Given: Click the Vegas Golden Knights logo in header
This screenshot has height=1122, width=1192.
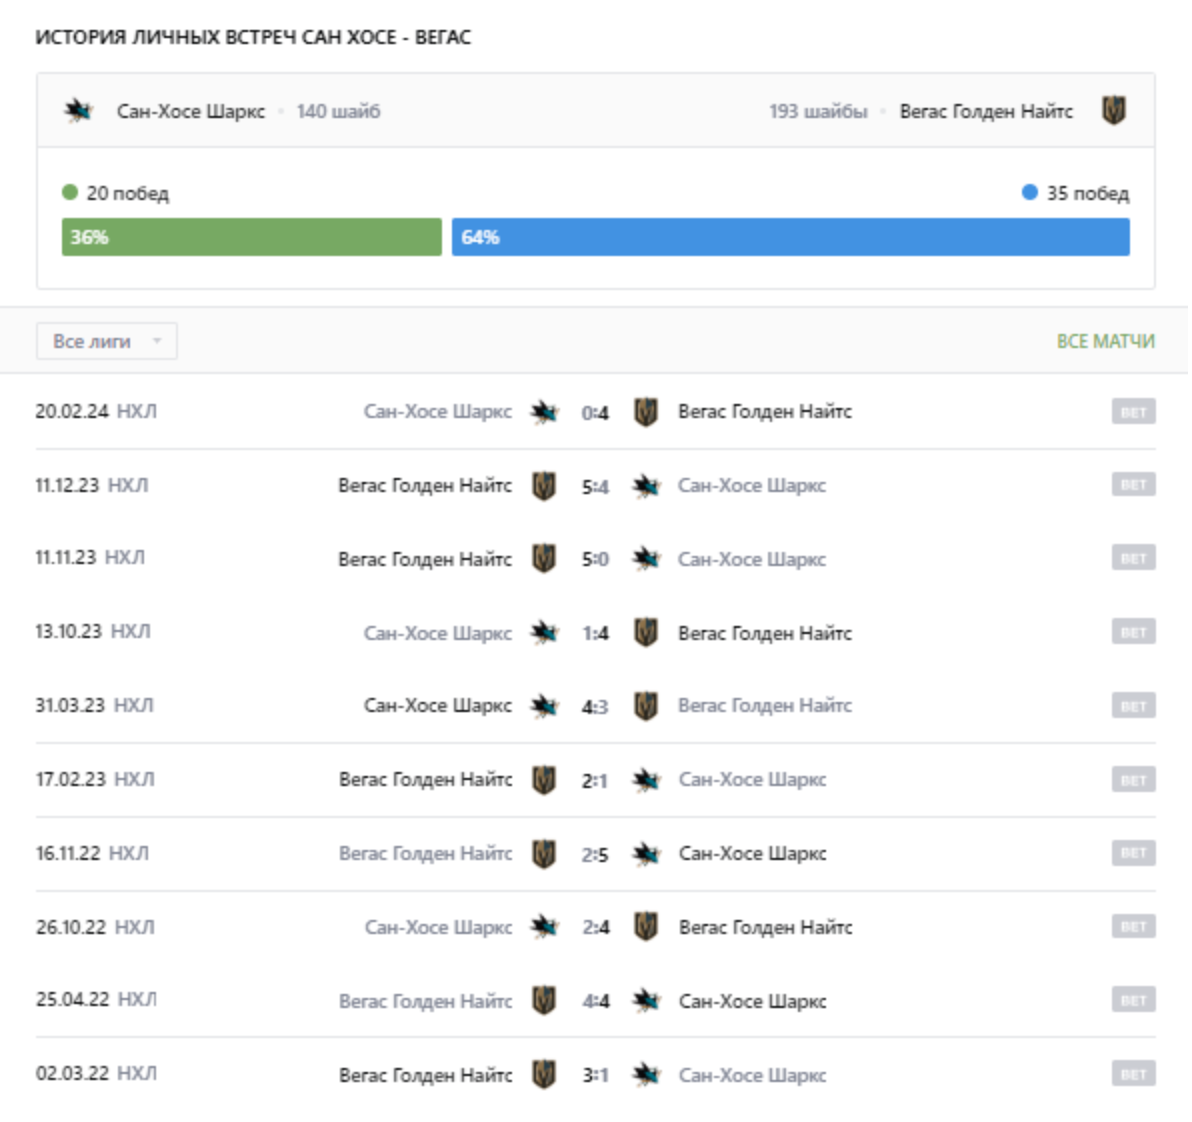Looking at the screenshot, I should (1113, 111).
